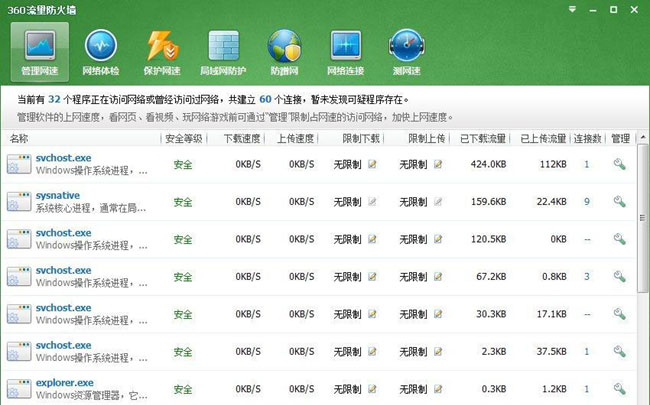Screen dimensions: 650x405
Task: Open svchost.exe name link with 424.0KB downloaded
Action: click(63, 158)
